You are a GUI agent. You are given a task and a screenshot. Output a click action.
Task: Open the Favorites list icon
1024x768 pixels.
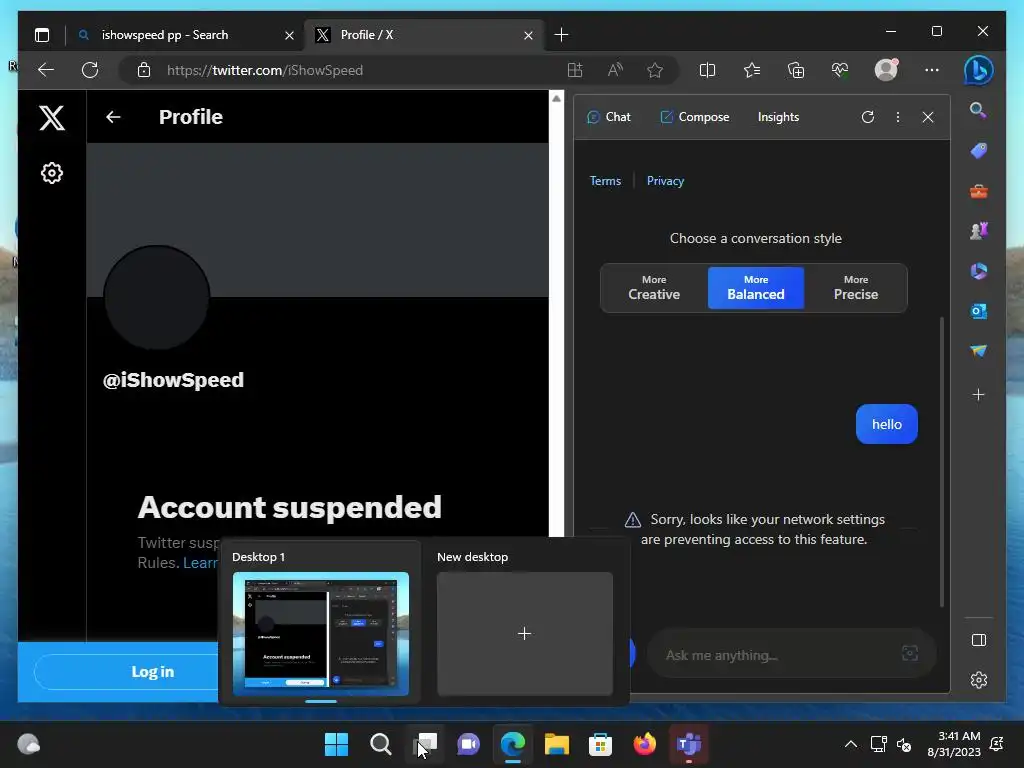752,70
